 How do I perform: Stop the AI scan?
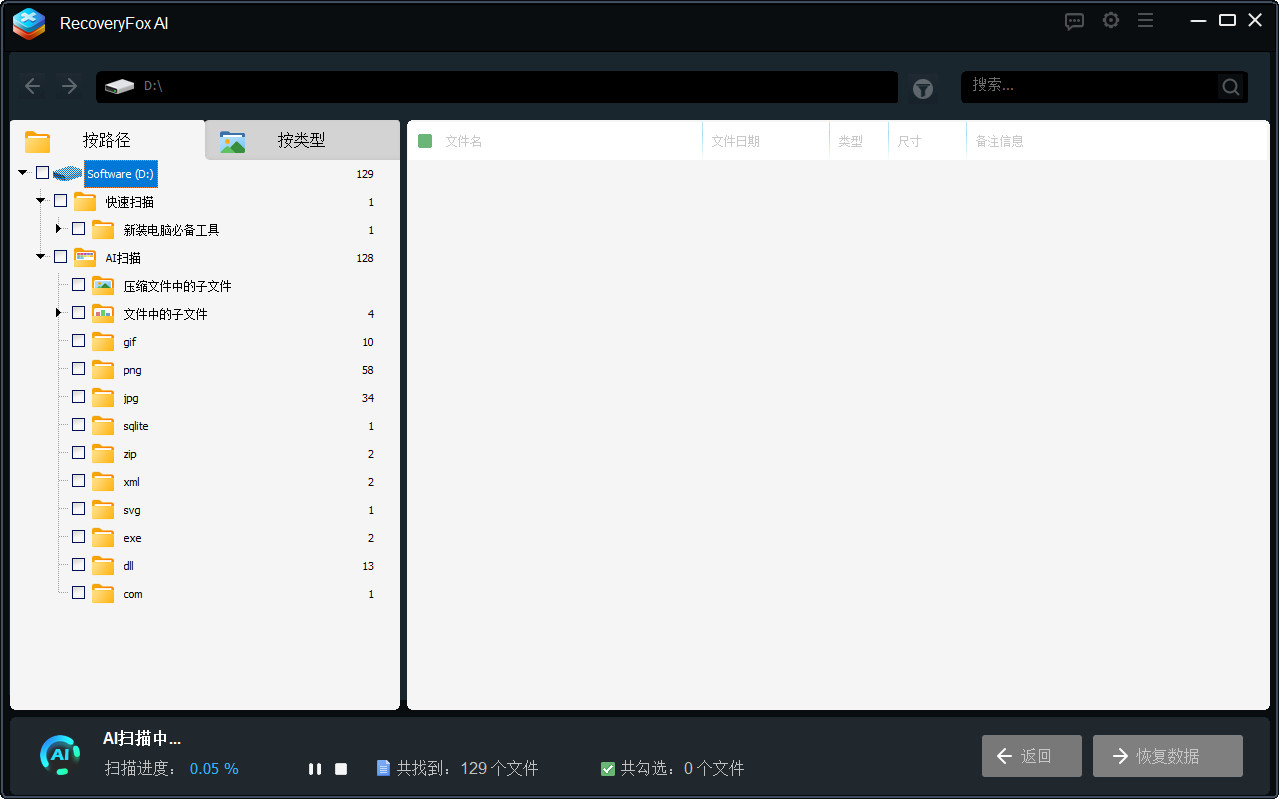[340, 768]
